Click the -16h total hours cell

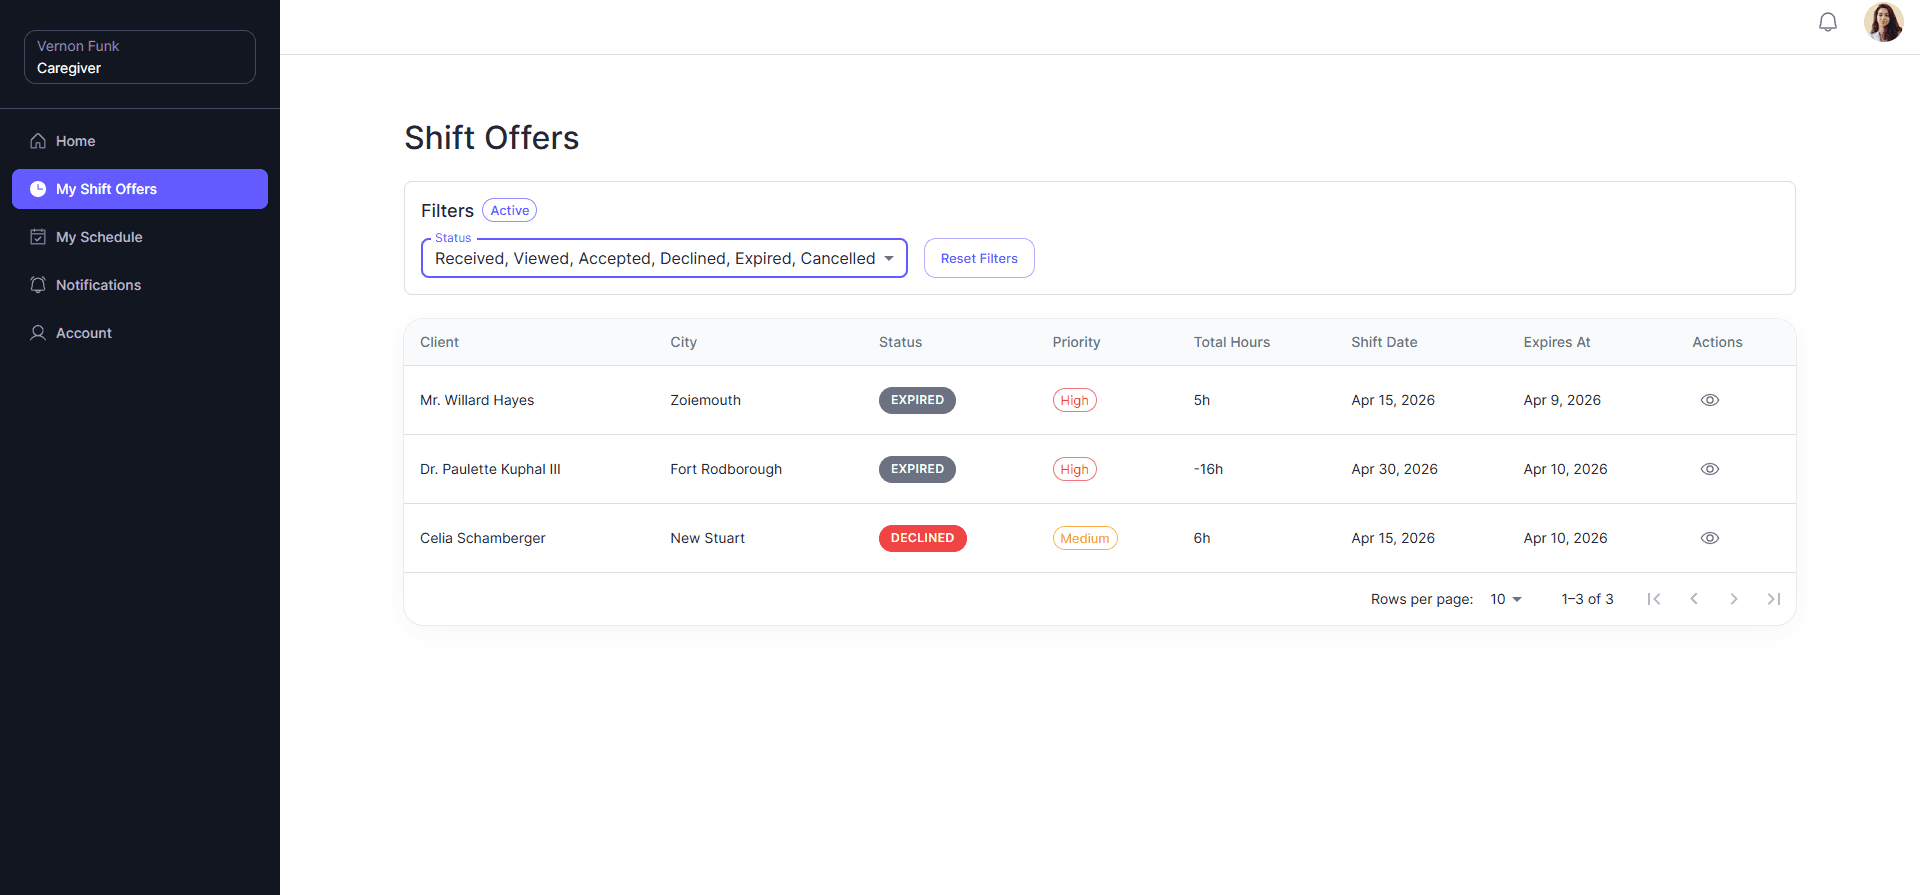(x=1208, y=469)
